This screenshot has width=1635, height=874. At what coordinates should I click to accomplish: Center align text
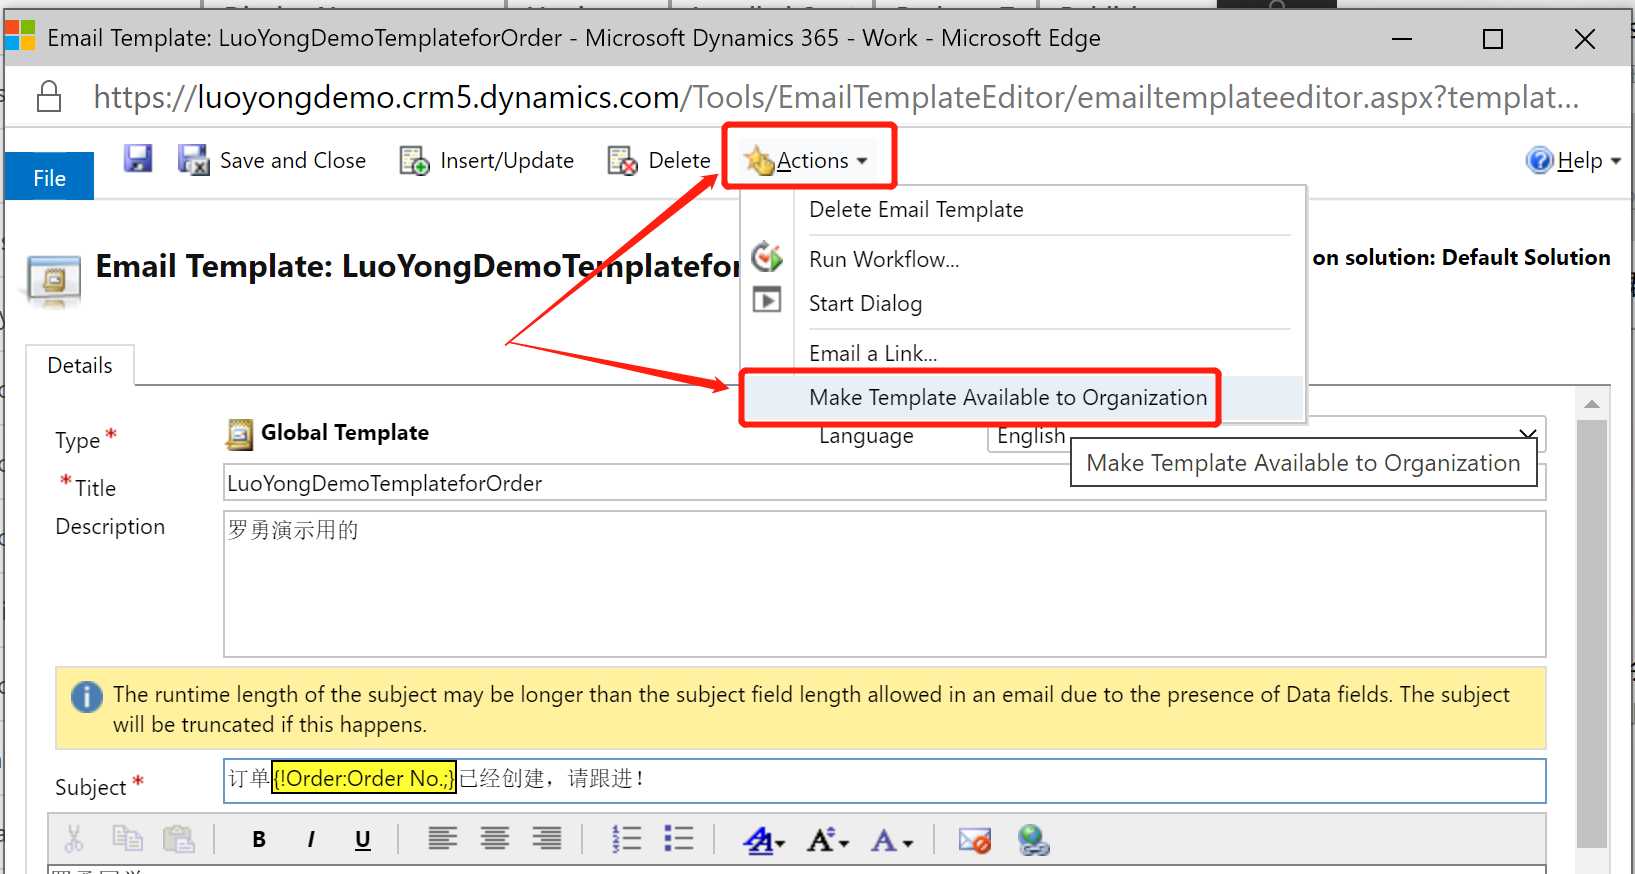(x=495, y=839)
